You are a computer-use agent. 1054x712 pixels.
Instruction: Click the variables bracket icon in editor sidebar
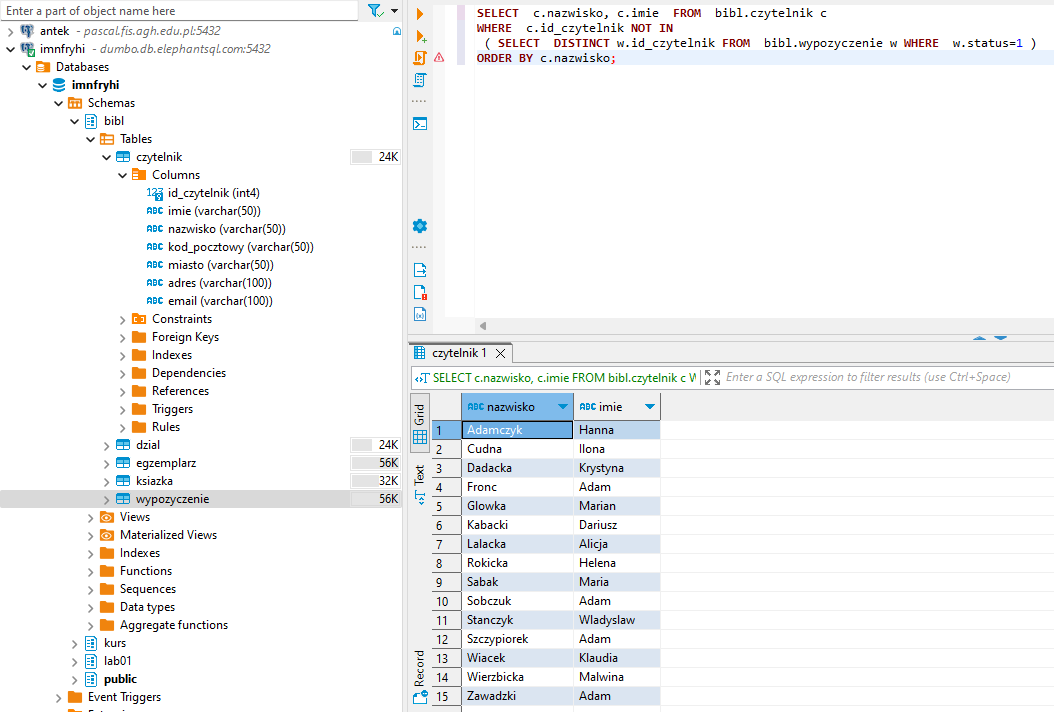[420, 315]
